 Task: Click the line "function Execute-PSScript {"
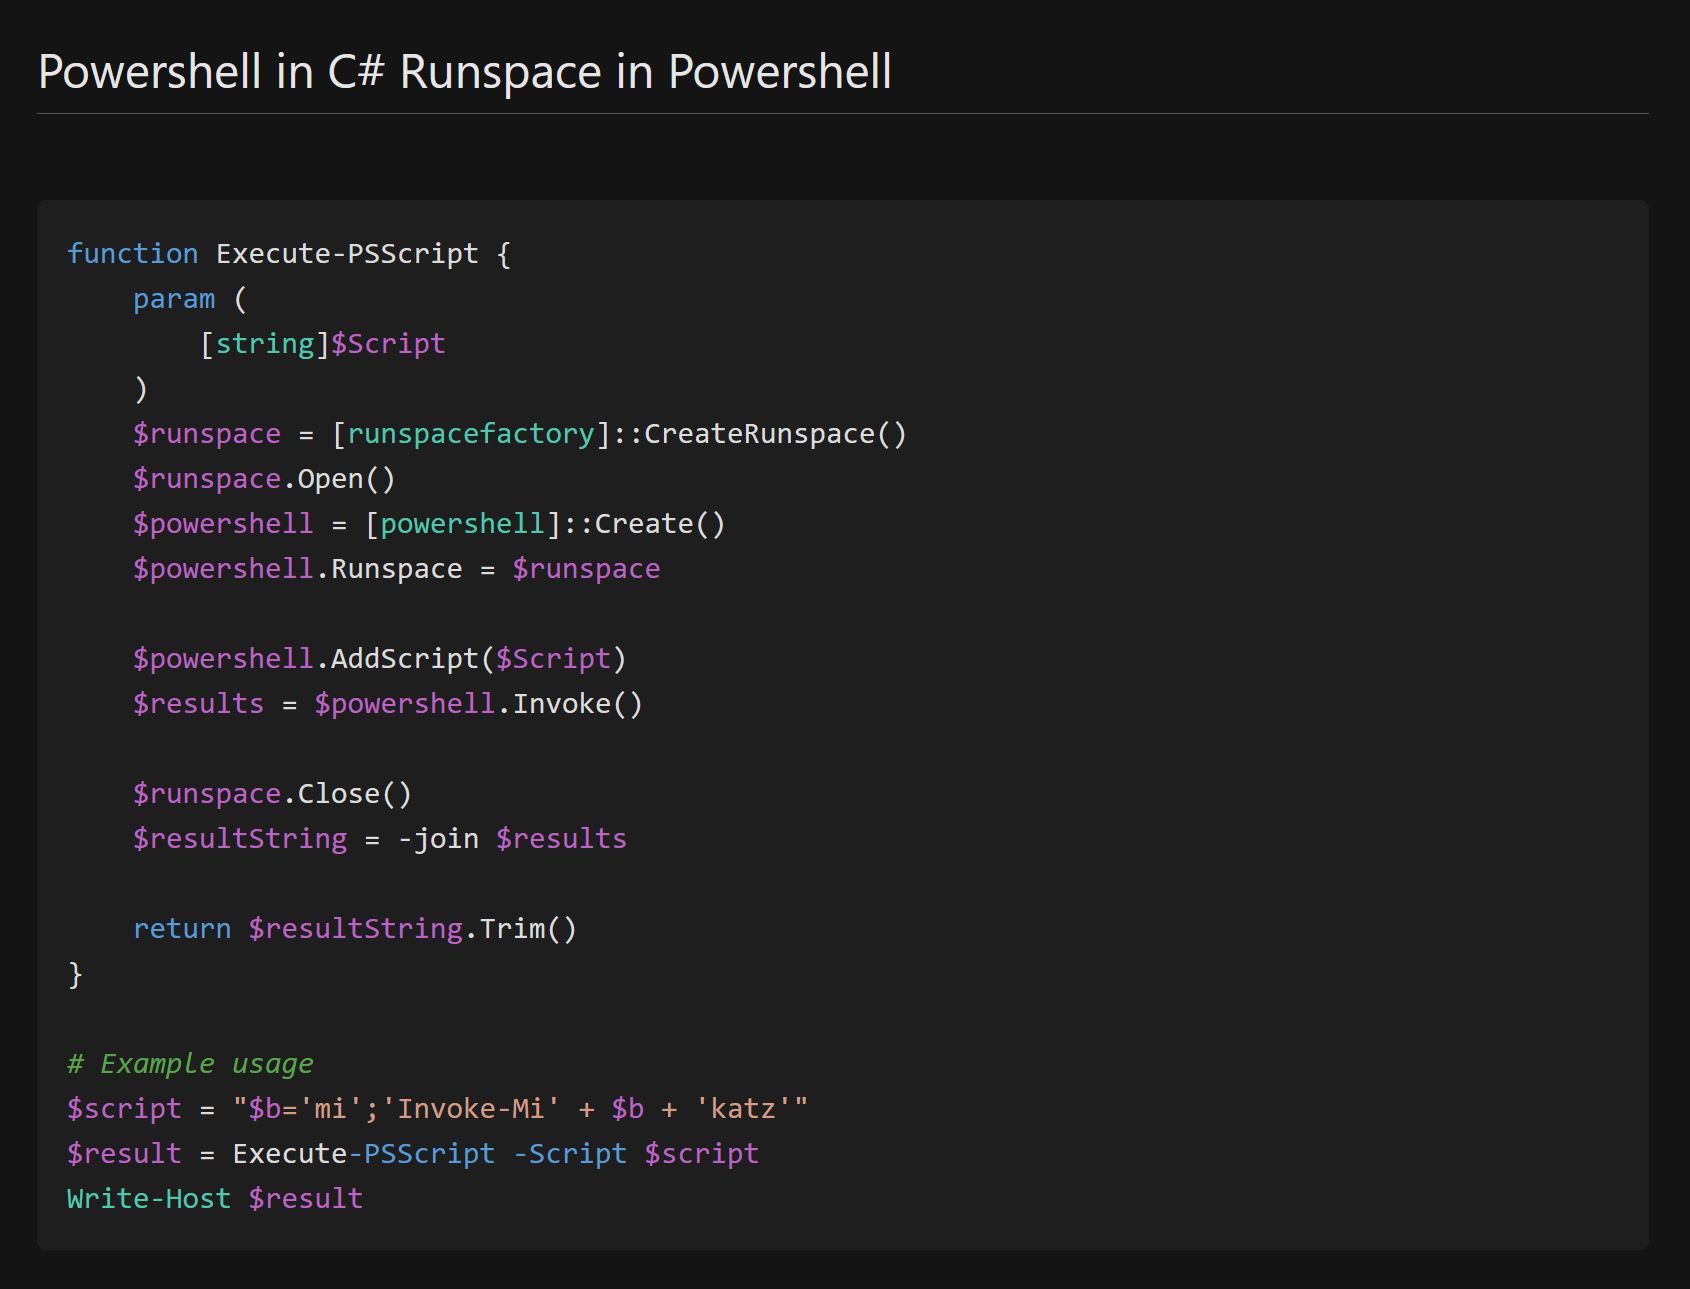[x=289, y=254]
